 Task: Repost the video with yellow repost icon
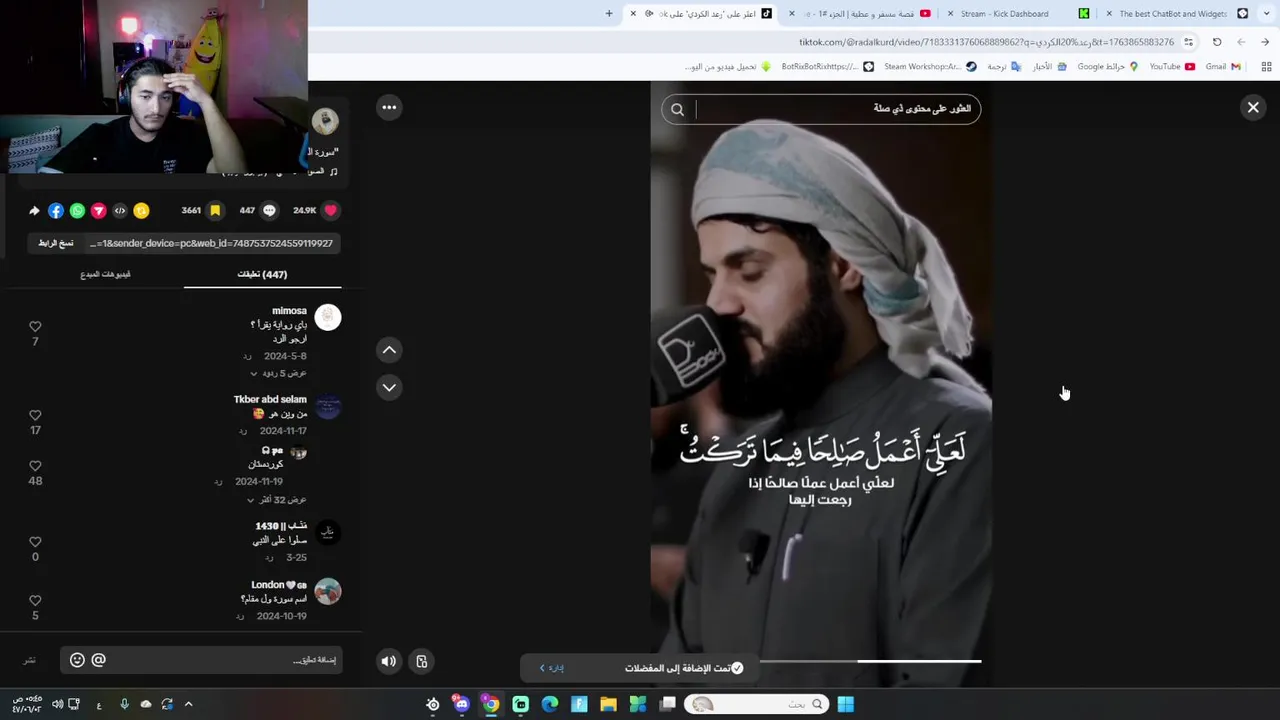click(142, 211)
